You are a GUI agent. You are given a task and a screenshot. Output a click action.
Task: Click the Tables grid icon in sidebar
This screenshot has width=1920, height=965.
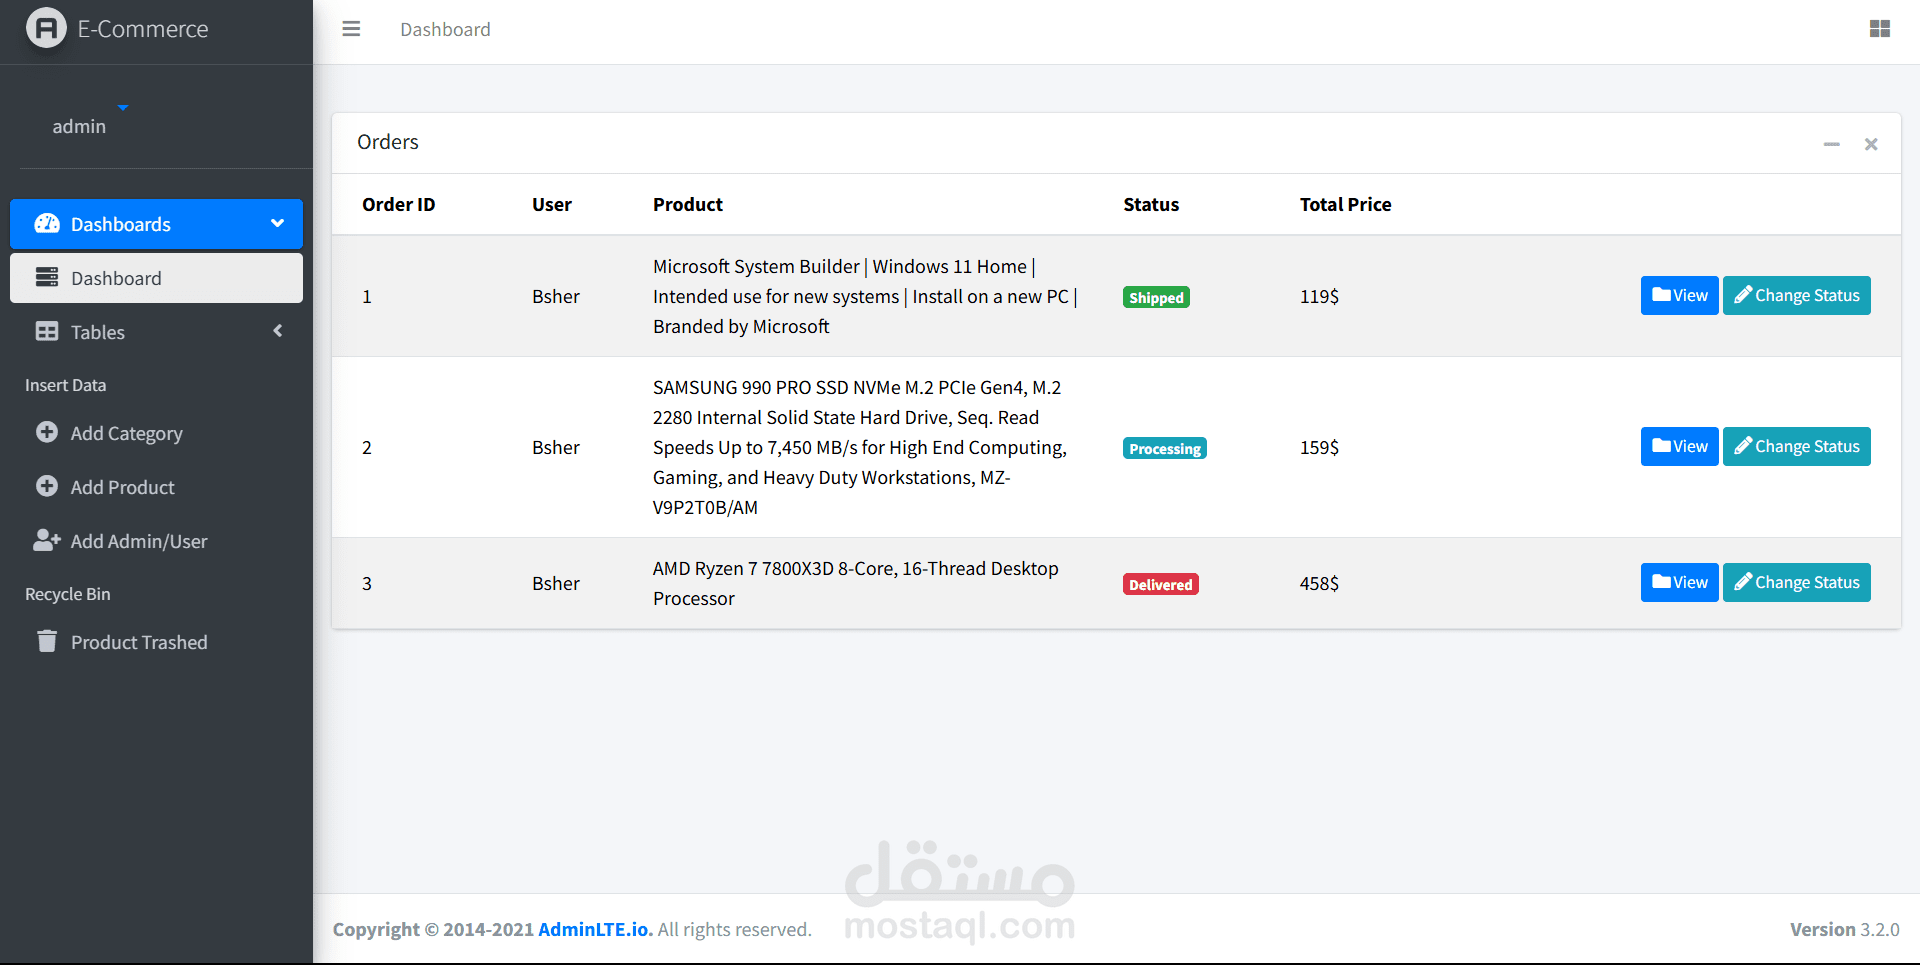tap(47, 331)
